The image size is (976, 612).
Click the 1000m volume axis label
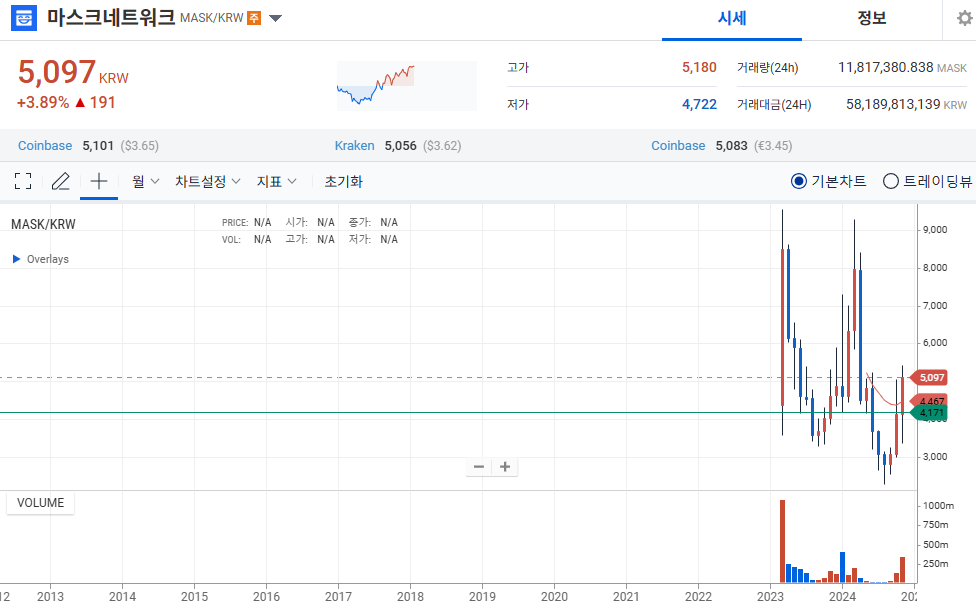click(939, 506)
